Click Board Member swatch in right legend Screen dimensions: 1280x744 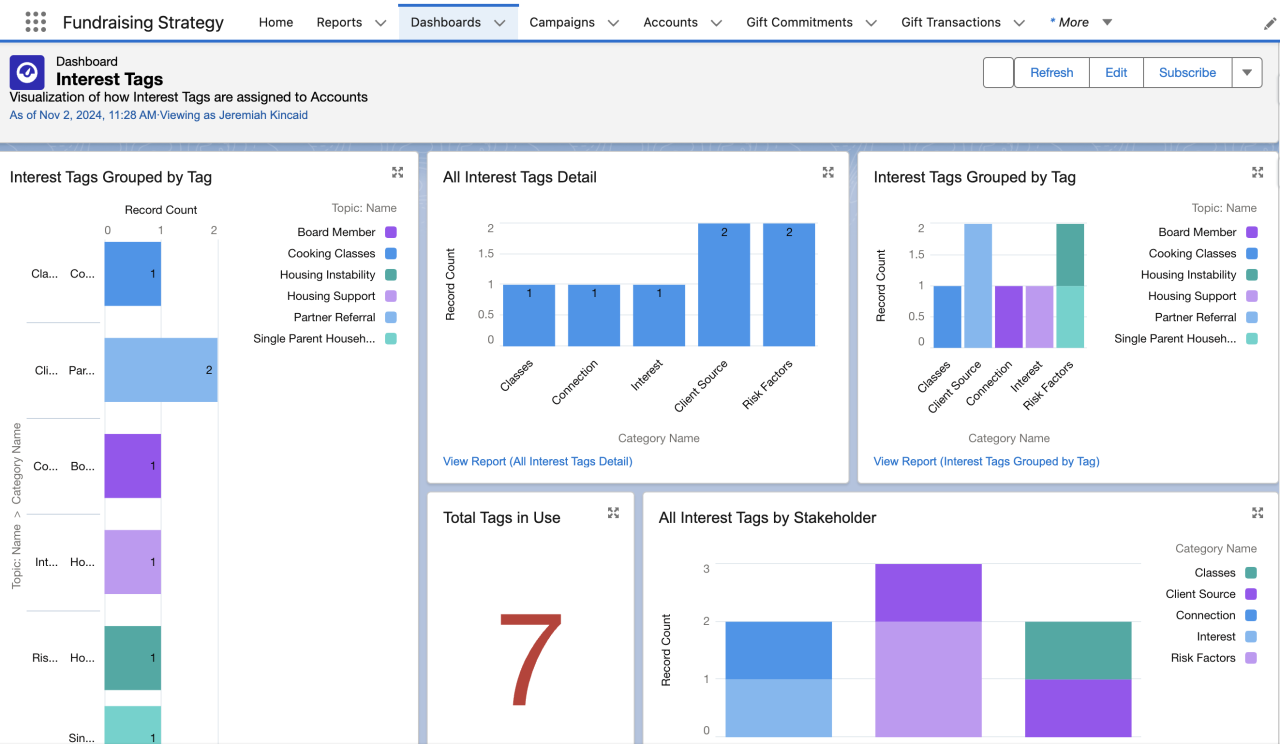pos(1252,232)
